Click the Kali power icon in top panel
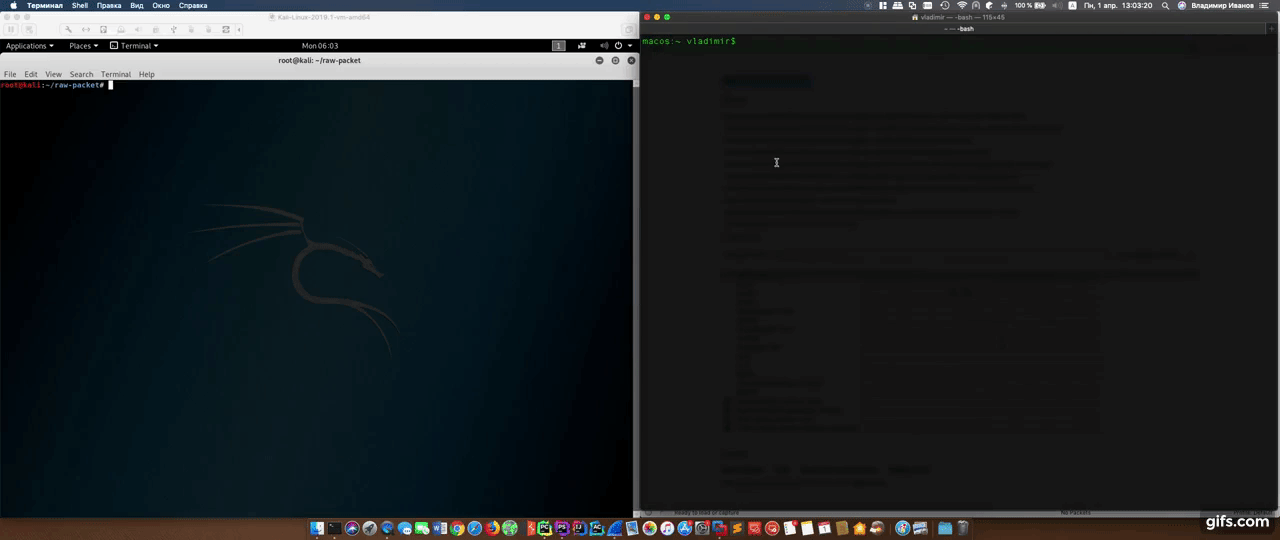The height and width of the screenshot is (540, 1280). 619,46
